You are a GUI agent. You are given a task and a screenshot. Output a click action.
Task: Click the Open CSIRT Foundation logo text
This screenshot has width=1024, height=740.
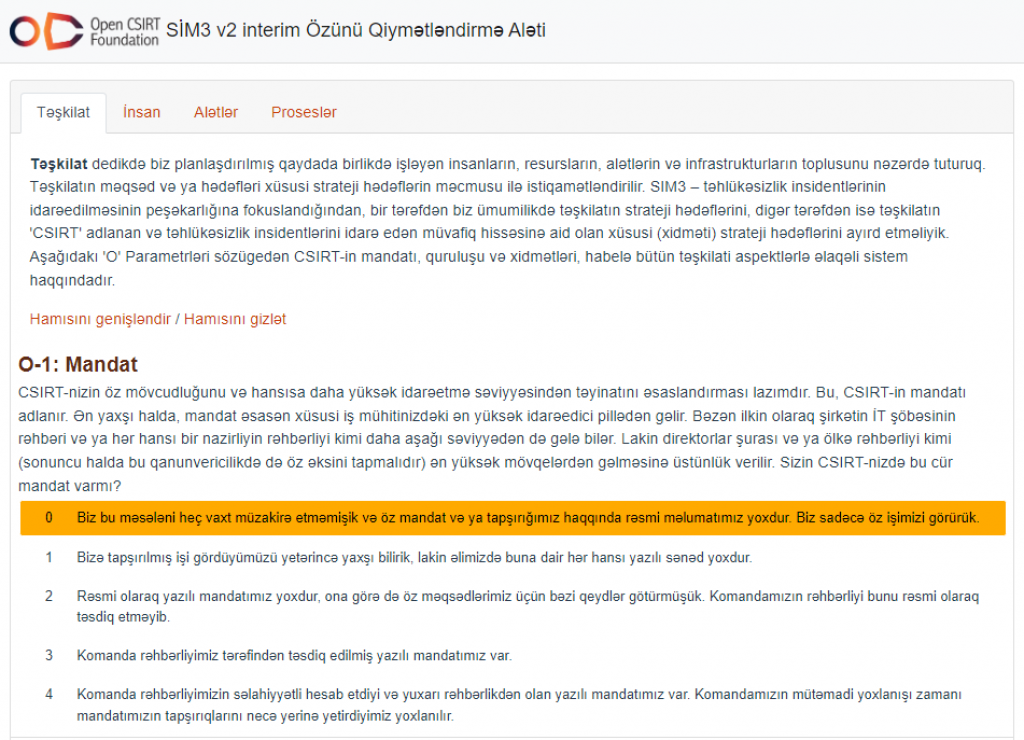[x=124, y=31]
